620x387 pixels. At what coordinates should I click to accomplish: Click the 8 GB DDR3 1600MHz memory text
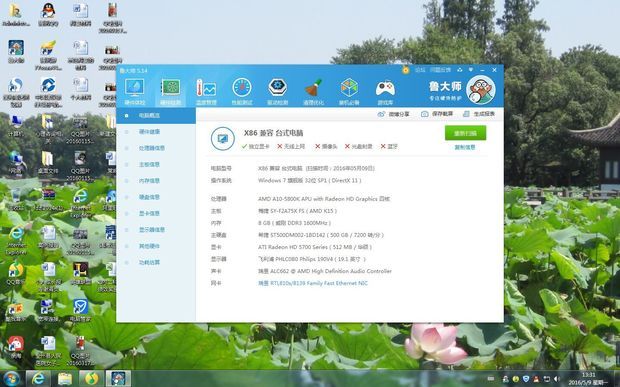(x=294, y=223)
